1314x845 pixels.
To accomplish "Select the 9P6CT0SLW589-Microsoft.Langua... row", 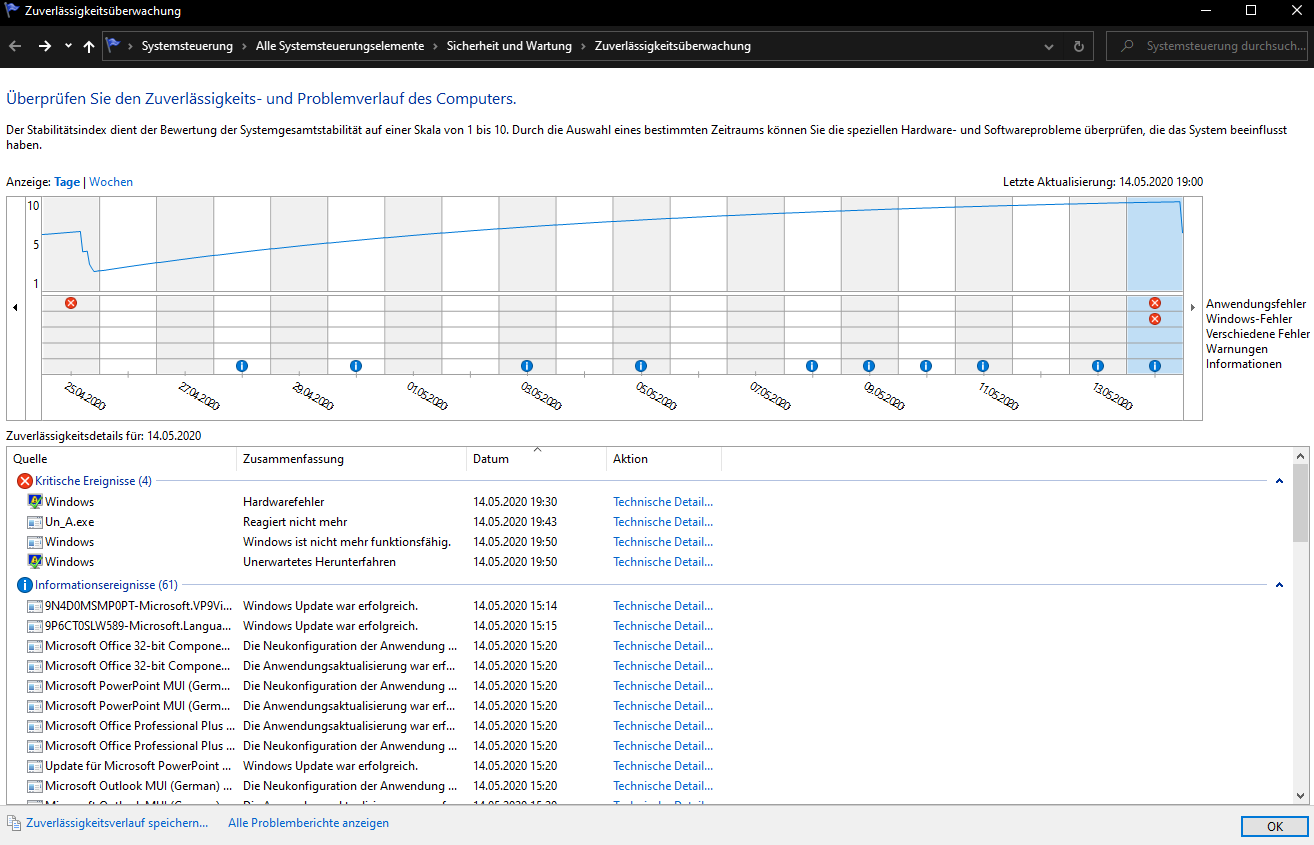I will [650, 626].
